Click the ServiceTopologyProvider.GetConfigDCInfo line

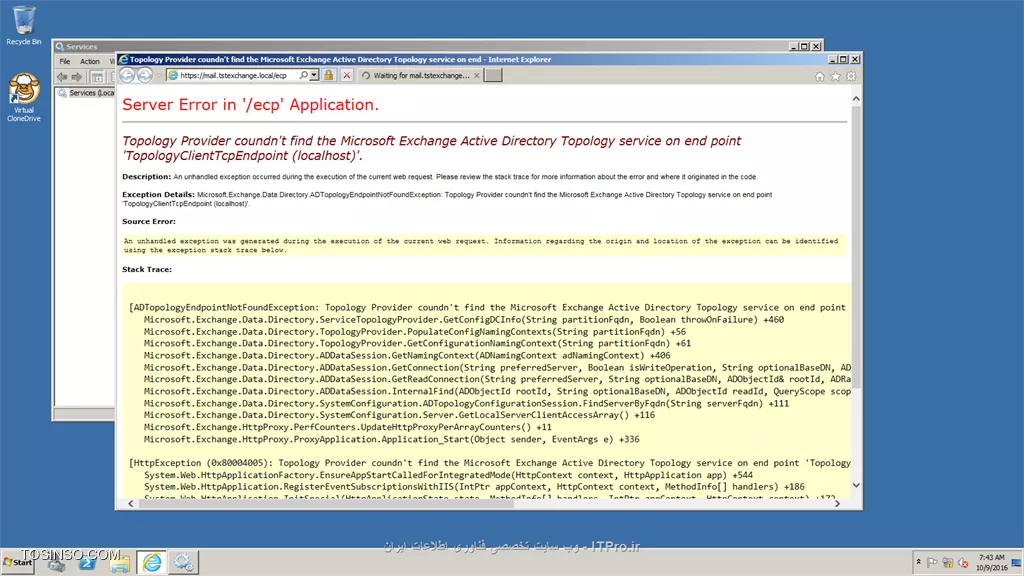464,319
